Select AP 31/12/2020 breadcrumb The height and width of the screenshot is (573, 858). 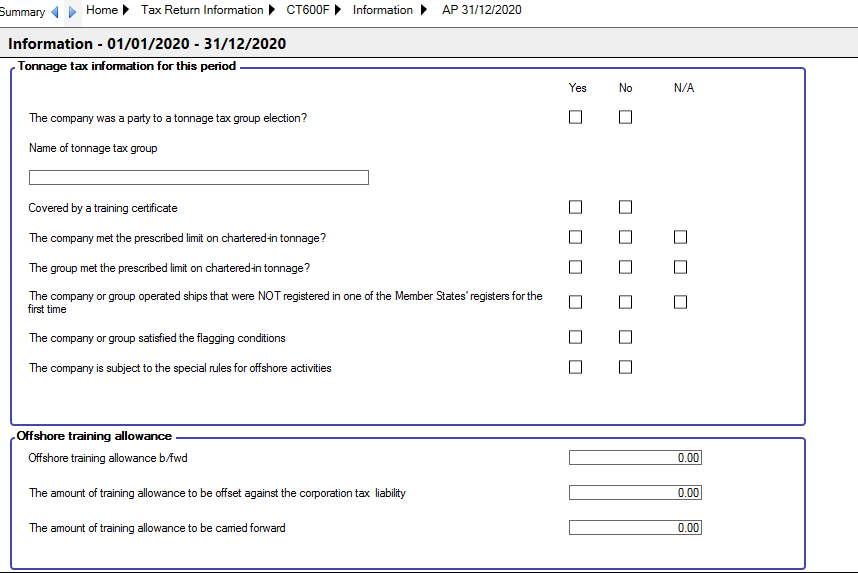[x=482, y=10]
